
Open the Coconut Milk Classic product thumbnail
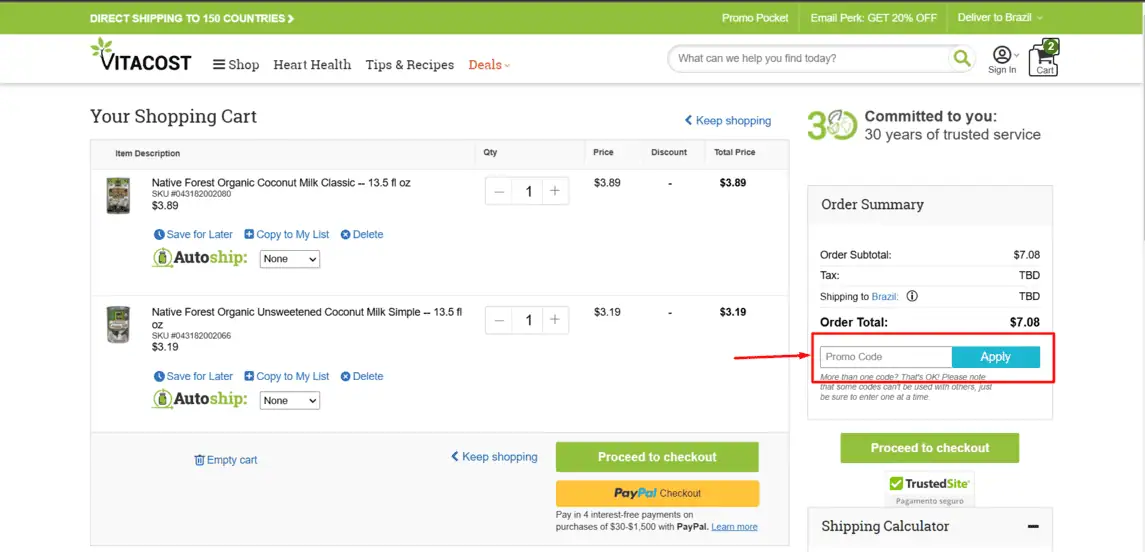[x=118, y=196]
